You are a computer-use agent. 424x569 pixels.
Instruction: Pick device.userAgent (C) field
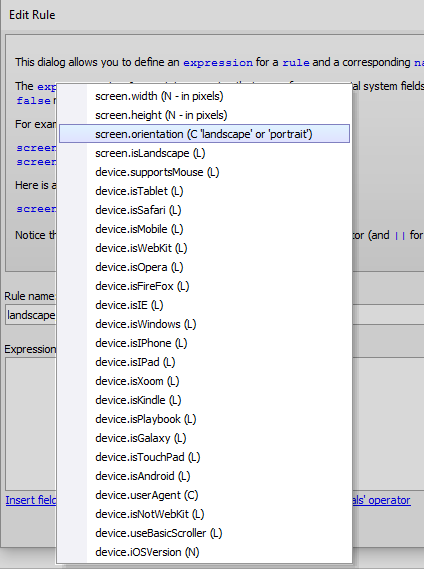pyautogui.click(x=204, y=495)
